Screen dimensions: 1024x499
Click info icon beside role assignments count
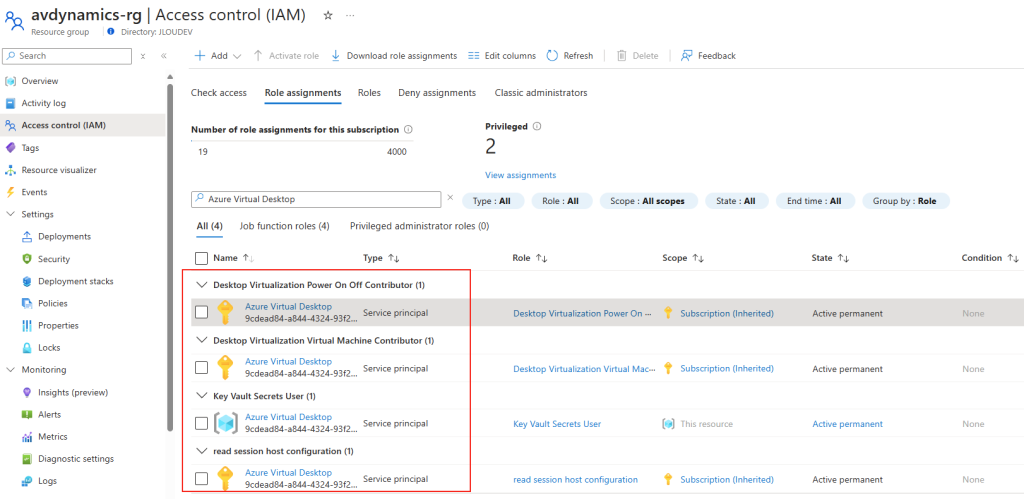click(408, 129)
